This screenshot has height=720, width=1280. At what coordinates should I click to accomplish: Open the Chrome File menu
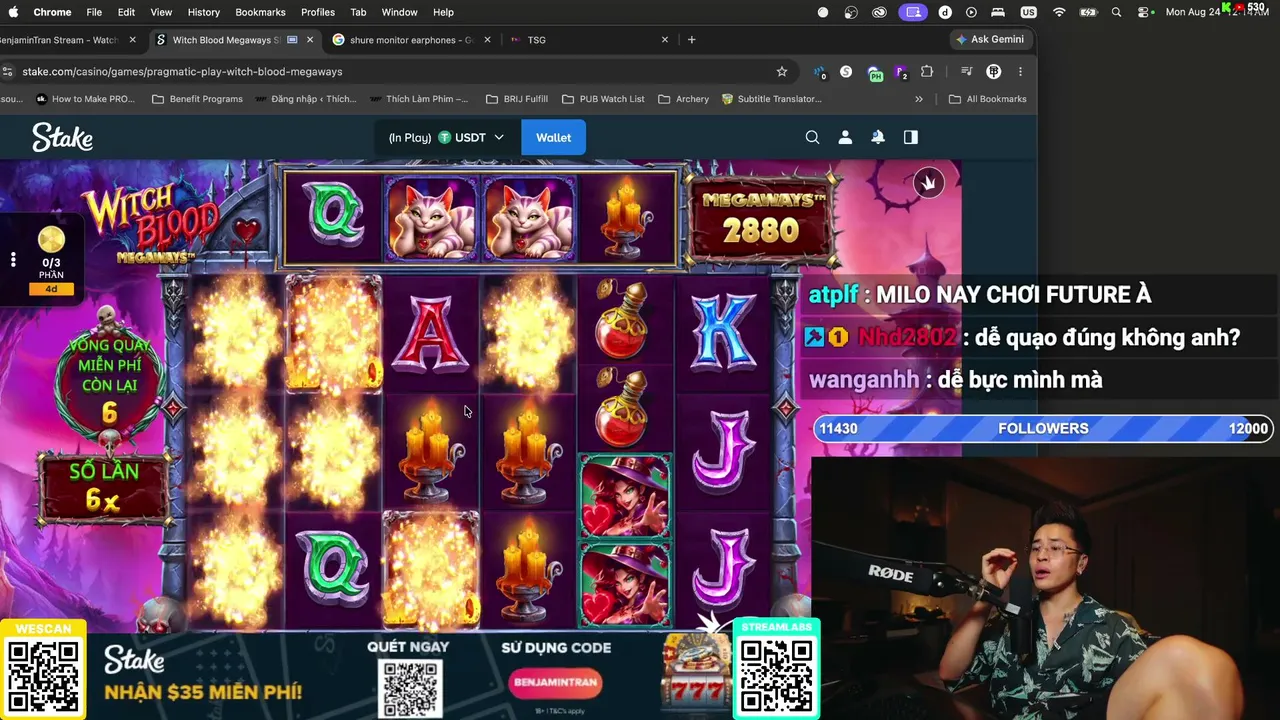coord(94,12)
